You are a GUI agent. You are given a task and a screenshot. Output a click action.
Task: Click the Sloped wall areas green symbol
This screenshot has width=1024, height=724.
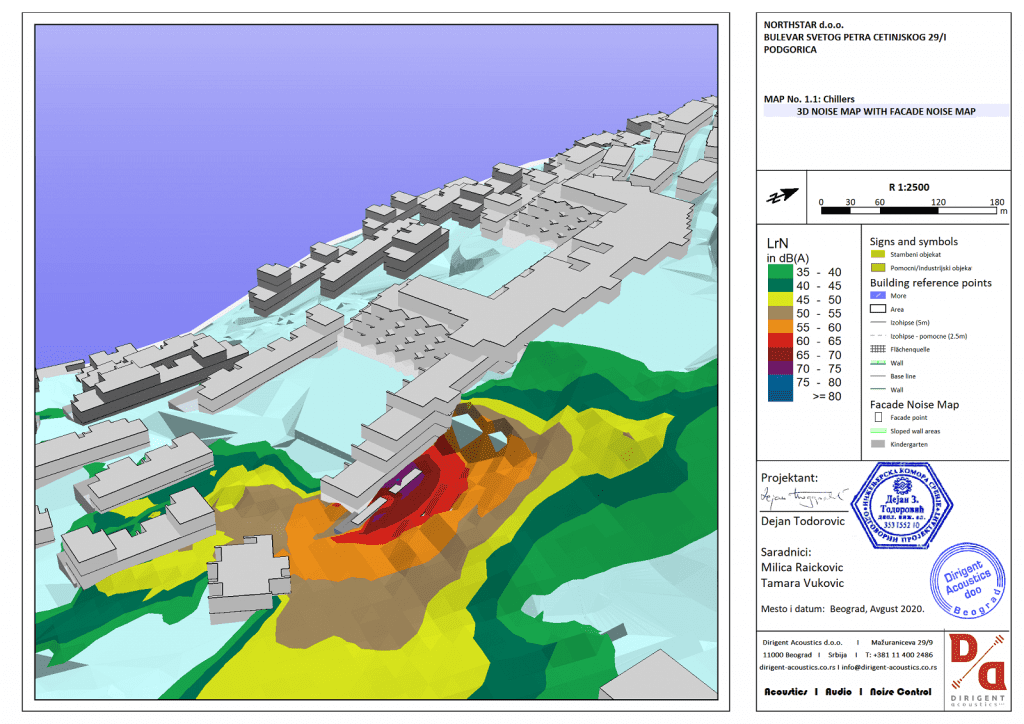coord(877,430)
